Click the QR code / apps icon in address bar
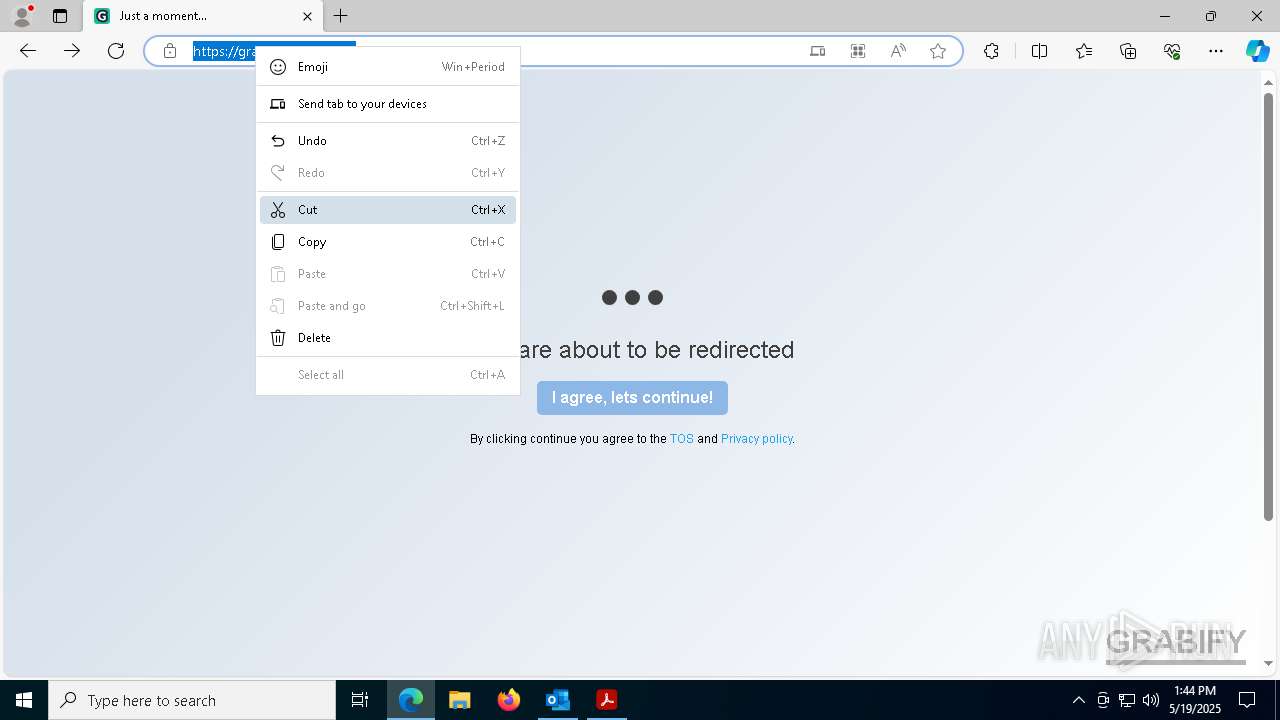This screenshot has width=1280, height=720. [x=858, y=51]
